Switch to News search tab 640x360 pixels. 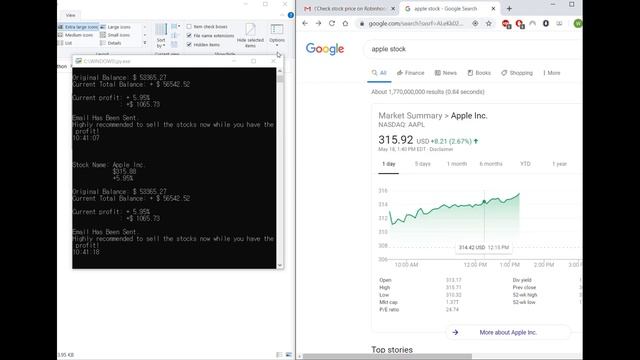tap(446, 73)
